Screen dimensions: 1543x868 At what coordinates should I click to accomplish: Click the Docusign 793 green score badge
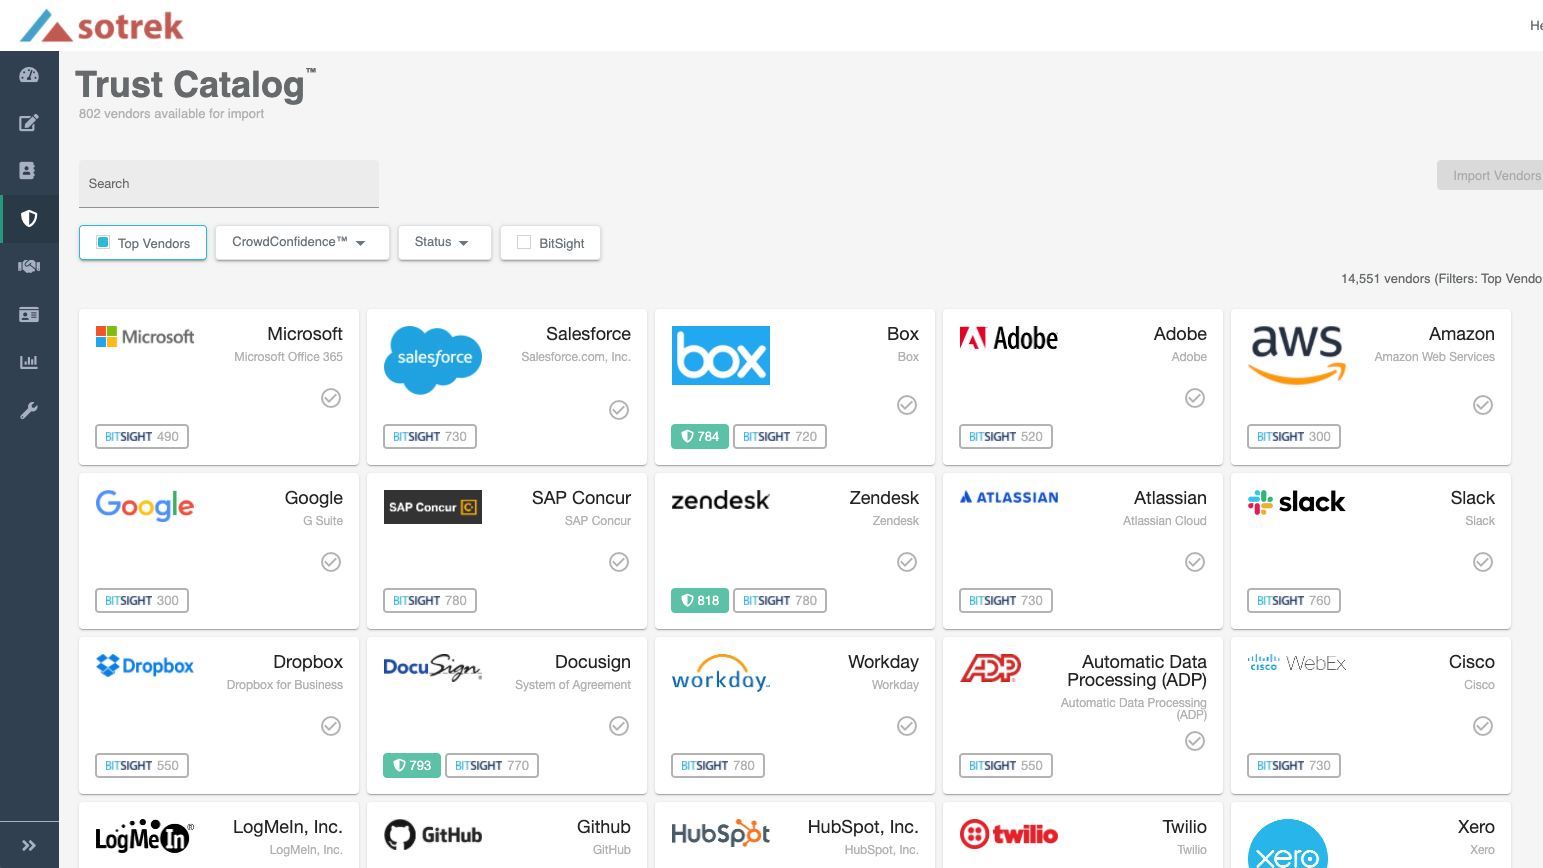[x=412, y=766]
